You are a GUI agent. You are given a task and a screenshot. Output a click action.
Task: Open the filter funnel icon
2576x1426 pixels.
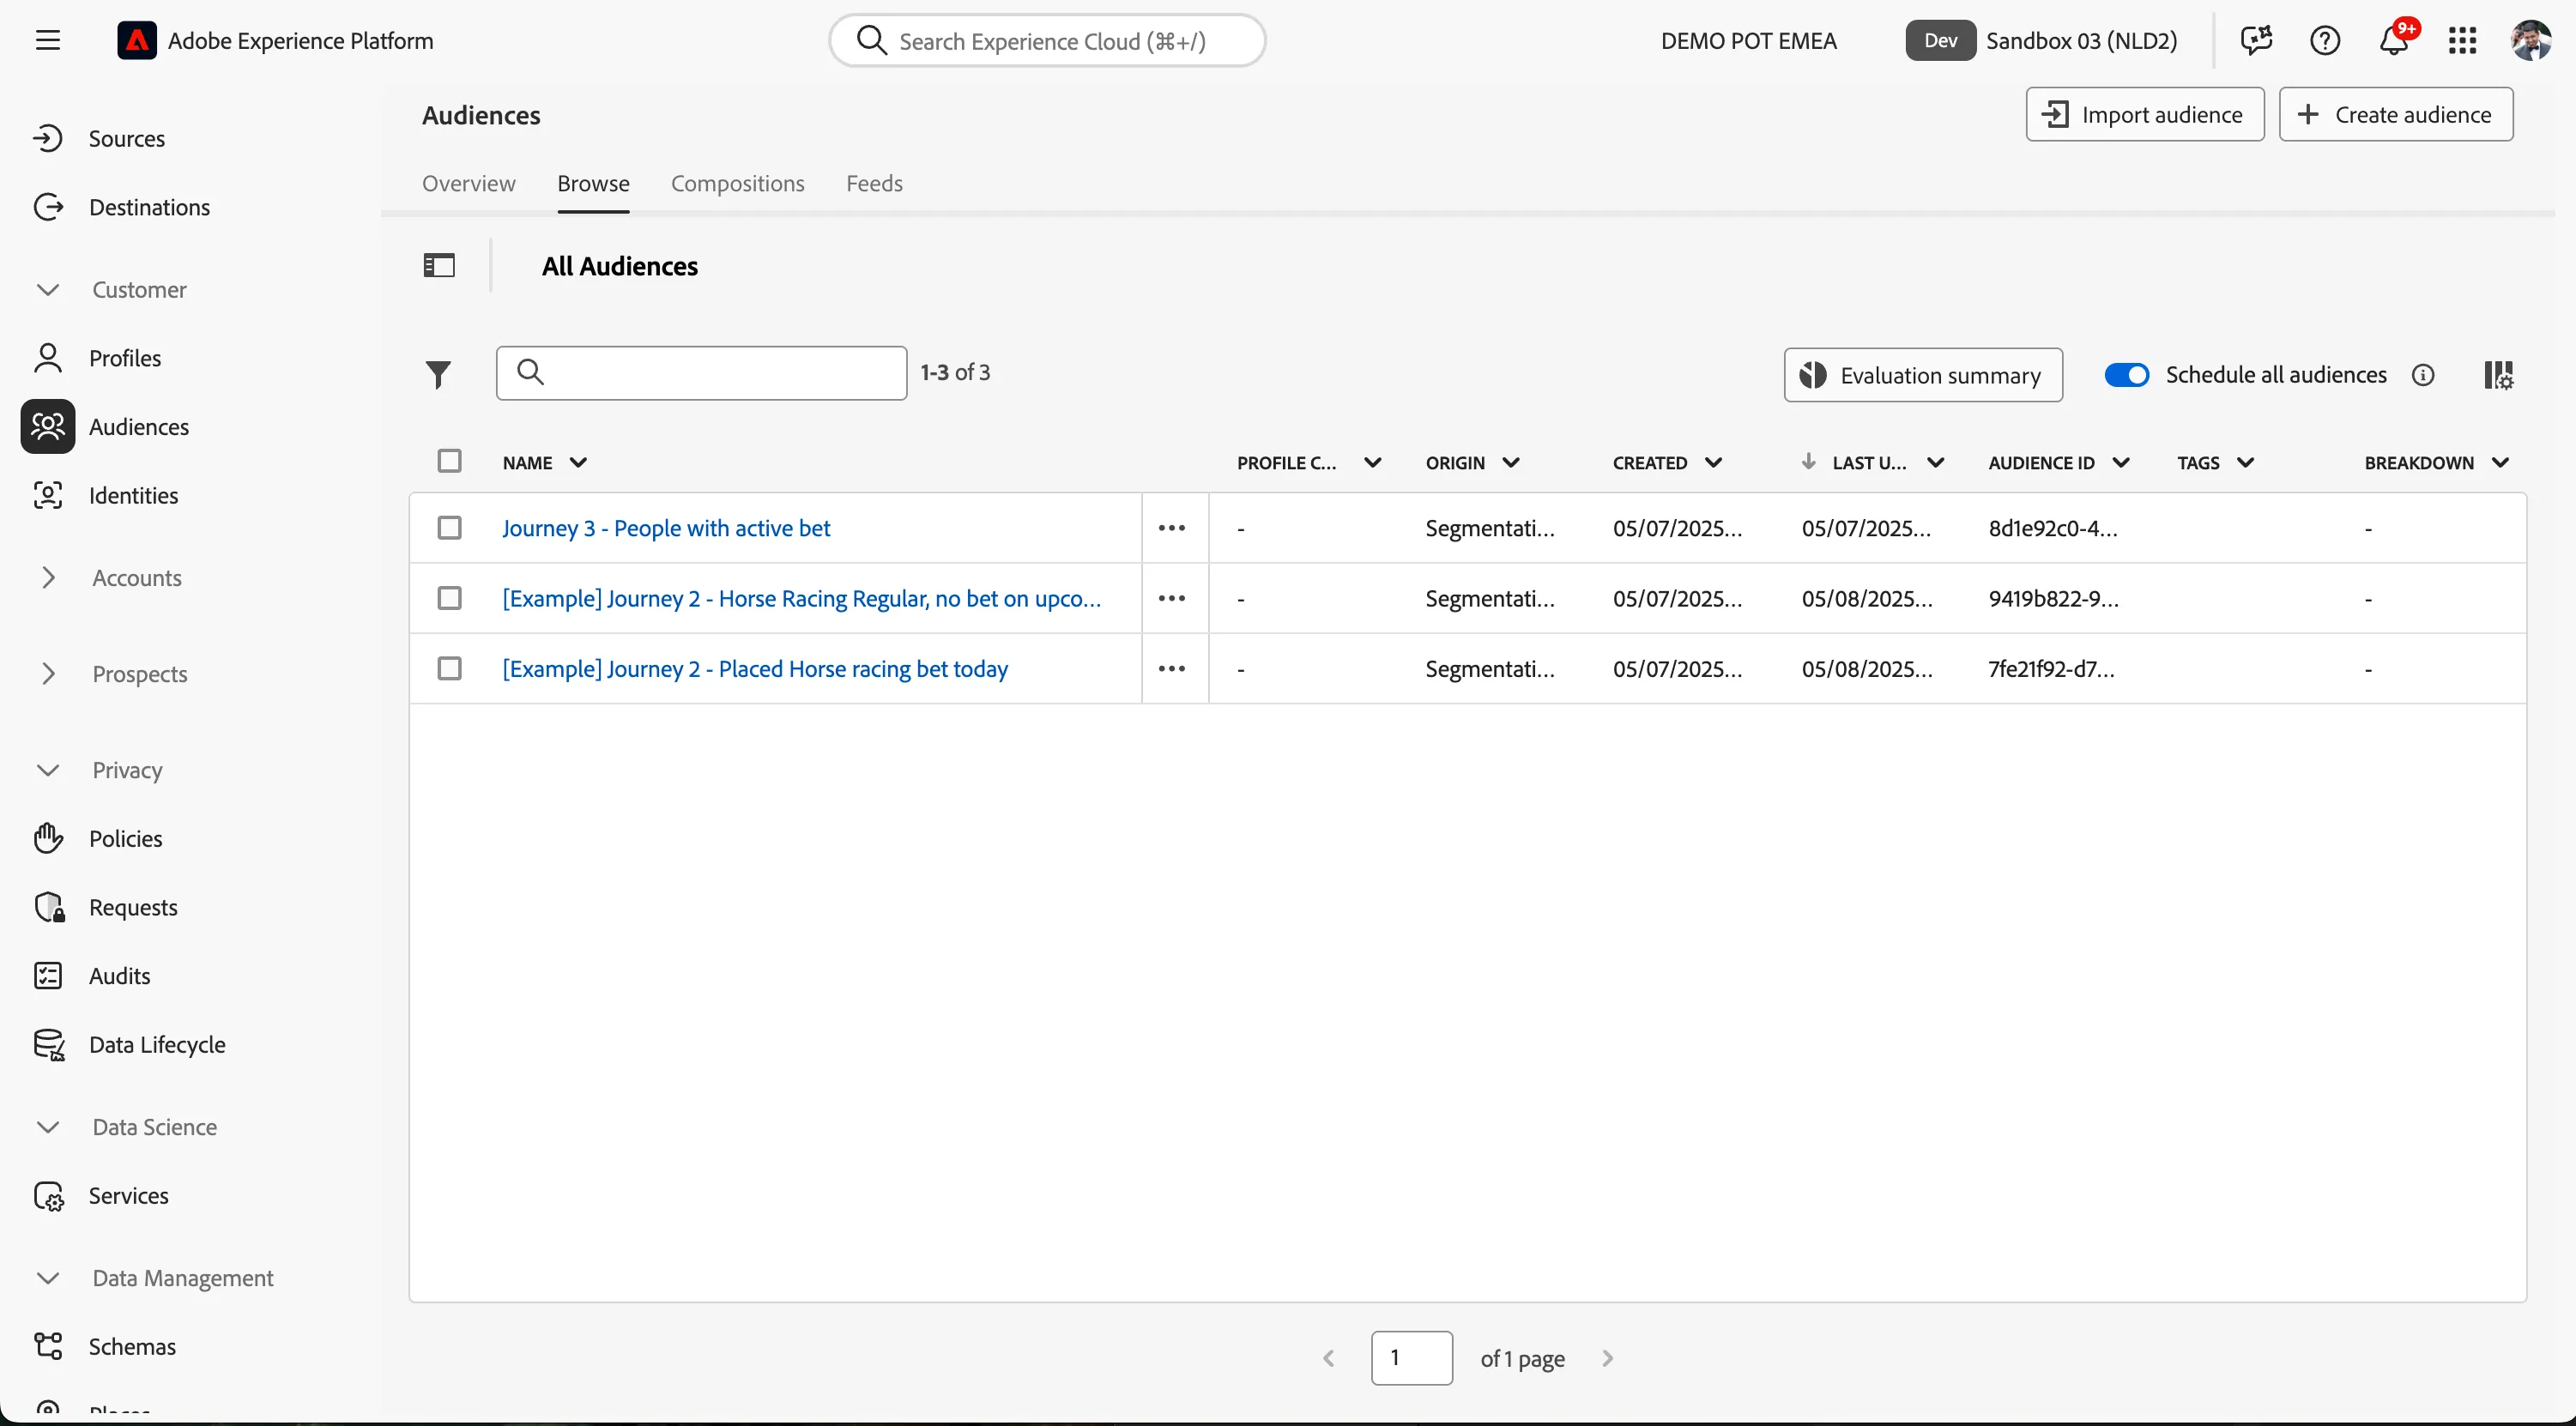coord(438,374)
